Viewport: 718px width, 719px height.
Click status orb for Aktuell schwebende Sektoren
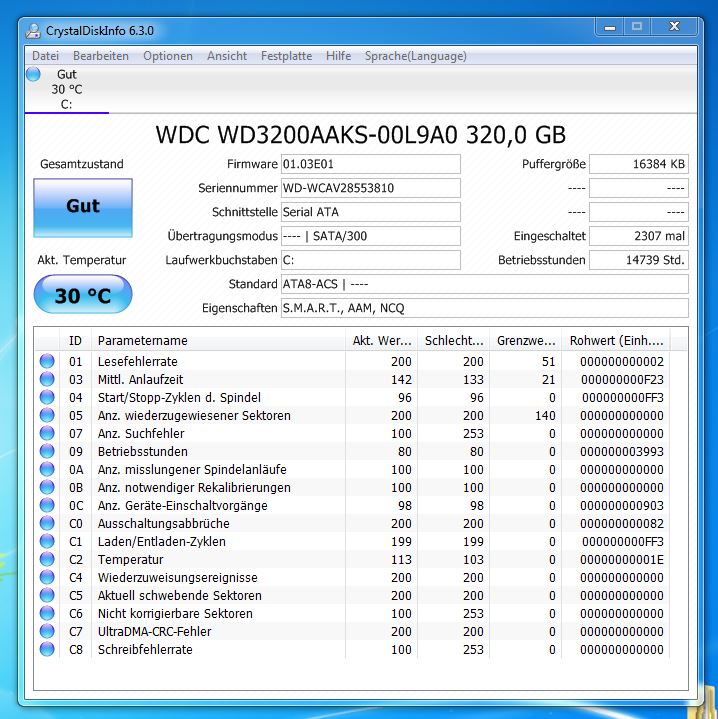click(47, 595)
